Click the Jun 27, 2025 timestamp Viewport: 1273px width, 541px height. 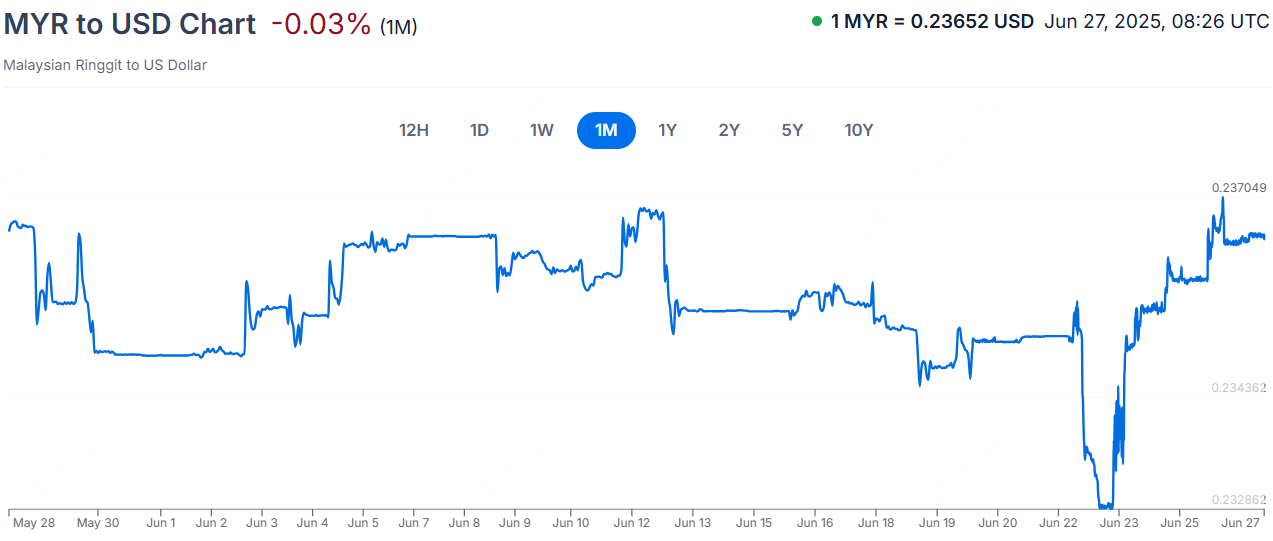tap(1156, 21)
